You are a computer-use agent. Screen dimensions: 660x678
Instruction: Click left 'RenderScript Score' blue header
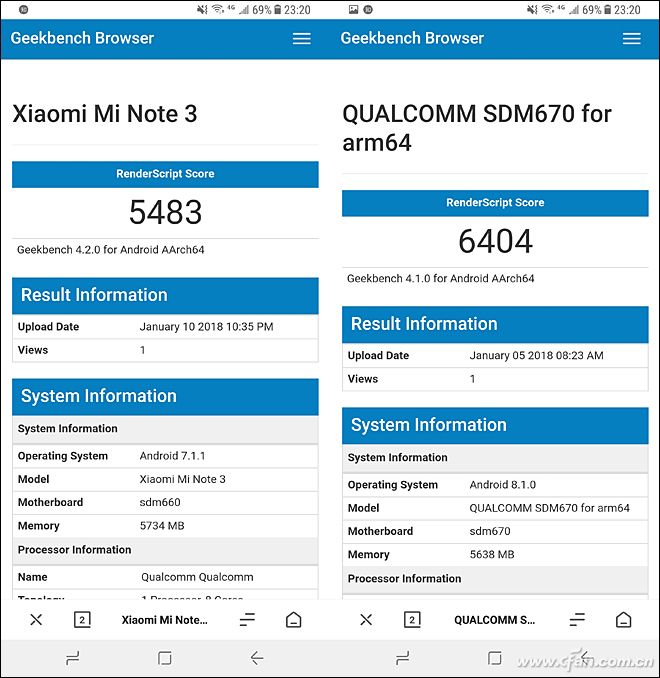click(x=165, y=174)
